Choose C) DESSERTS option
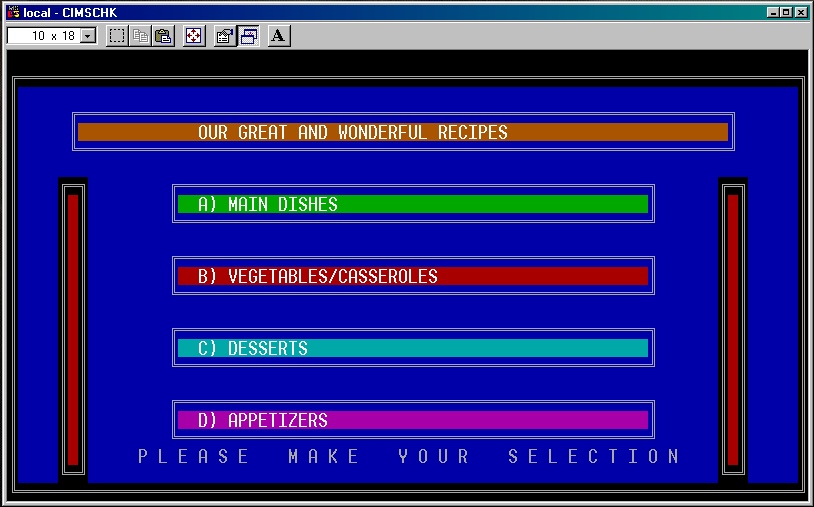This screenshot has height=507, width=814. 413,348
